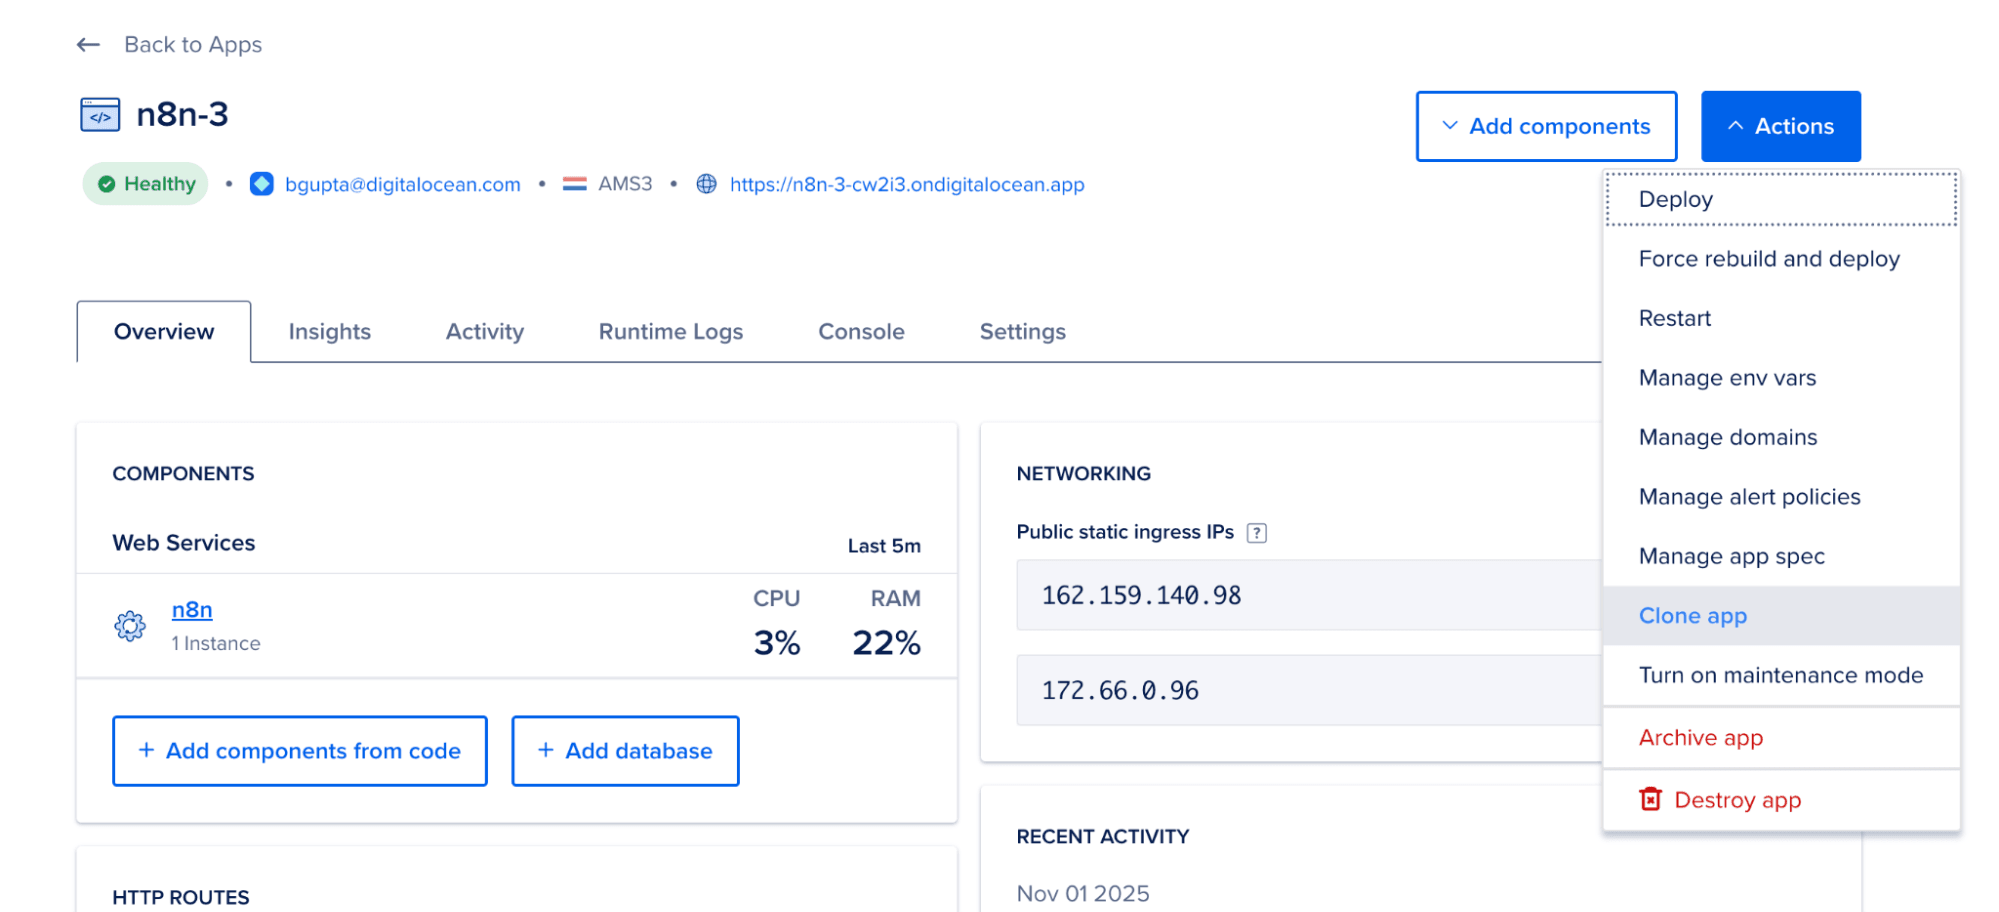
Task: Open the Public static ingress IPs help icon
Action: [x=1257, y=532]
